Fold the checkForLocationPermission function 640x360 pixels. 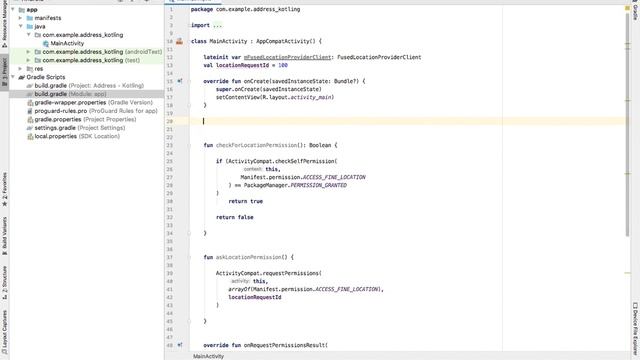coord(189,145)
